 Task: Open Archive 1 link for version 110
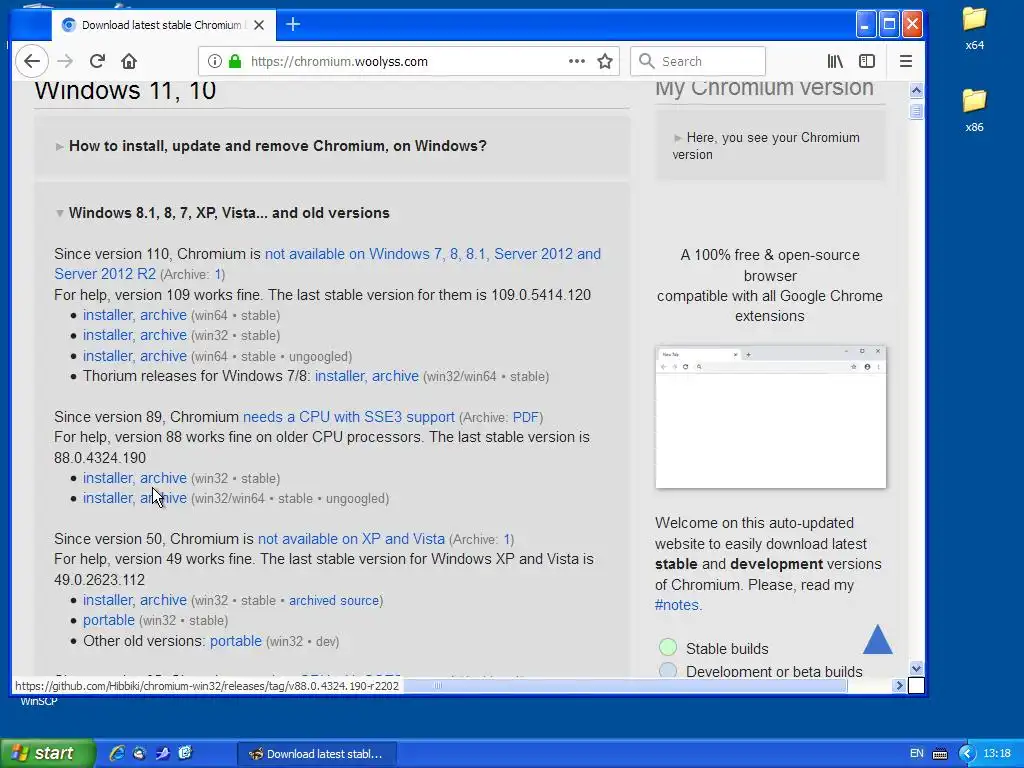[219, 274]
